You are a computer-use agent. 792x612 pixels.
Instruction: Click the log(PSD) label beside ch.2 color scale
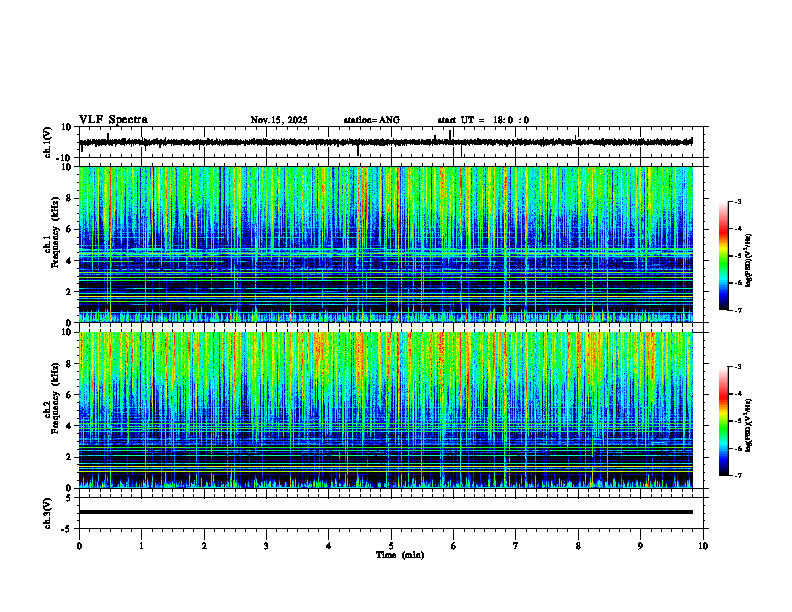coord(749,425)
